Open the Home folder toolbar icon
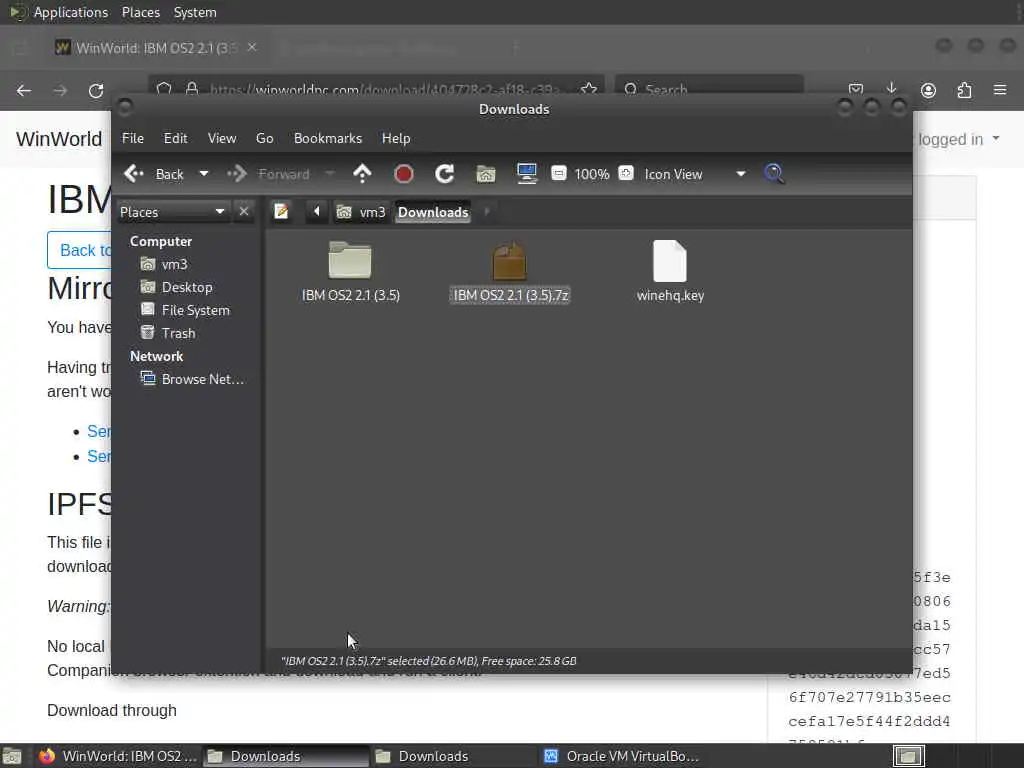The height and width of the screenshot is (768, 1024). (486, 174)
